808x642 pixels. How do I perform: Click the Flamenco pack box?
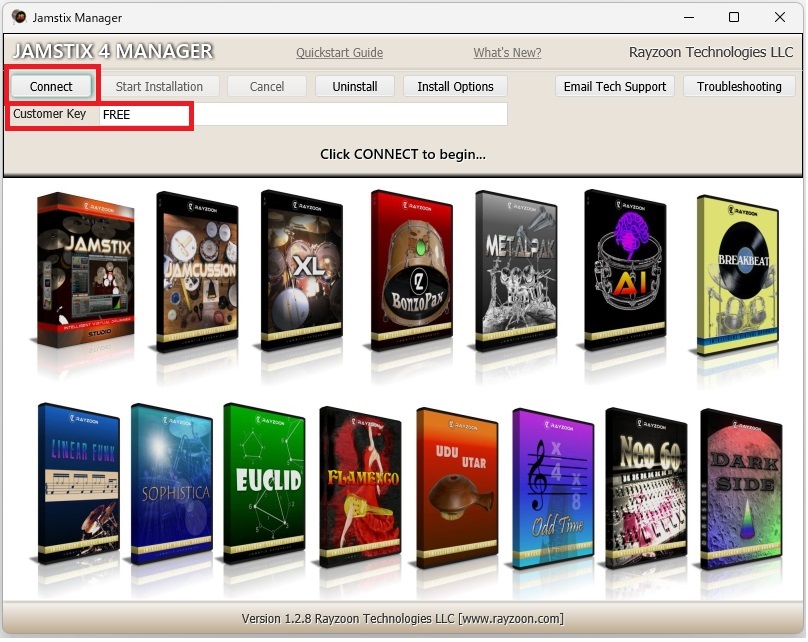click(x=360, y=486)
